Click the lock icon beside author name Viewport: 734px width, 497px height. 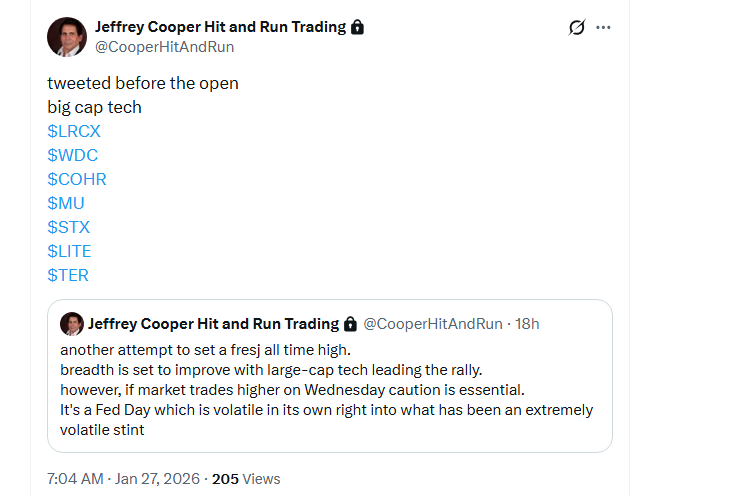point(358,27)
